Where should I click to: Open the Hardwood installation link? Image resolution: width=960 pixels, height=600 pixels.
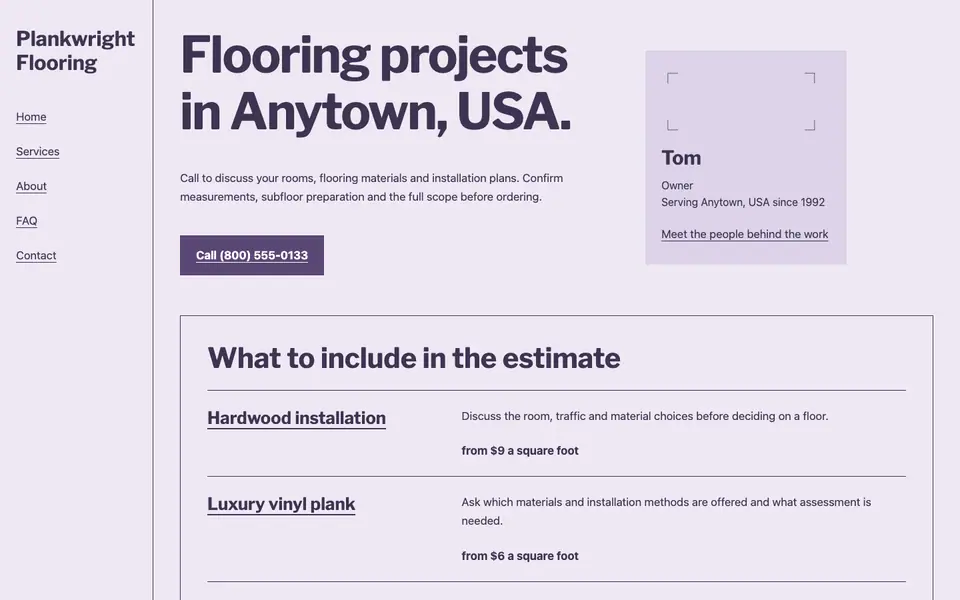[x=296, y=418]
